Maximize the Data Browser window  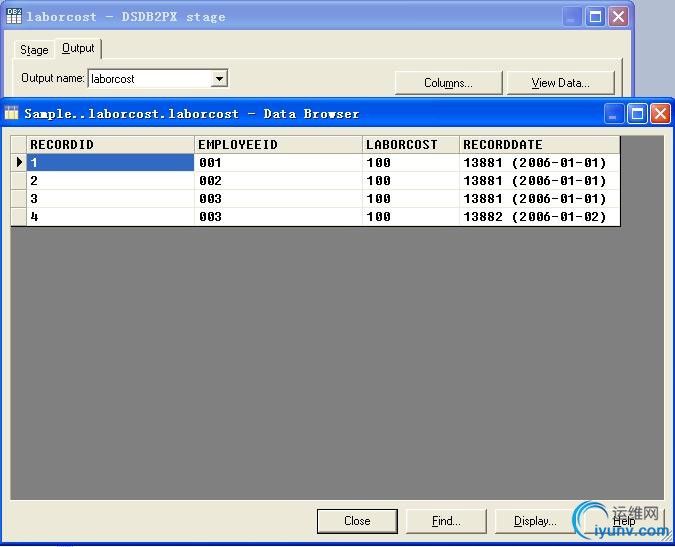click(x=637, y=114)
